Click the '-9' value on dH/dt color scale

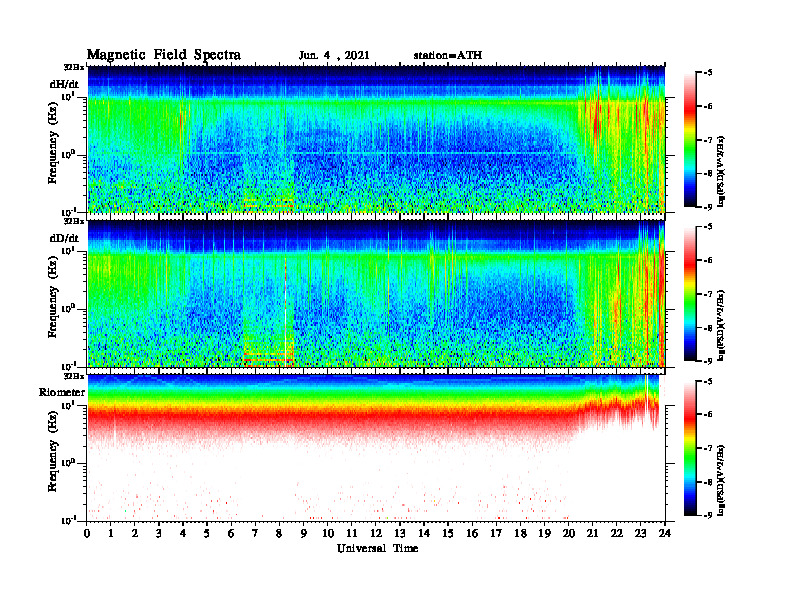click(x=707, y=207)
